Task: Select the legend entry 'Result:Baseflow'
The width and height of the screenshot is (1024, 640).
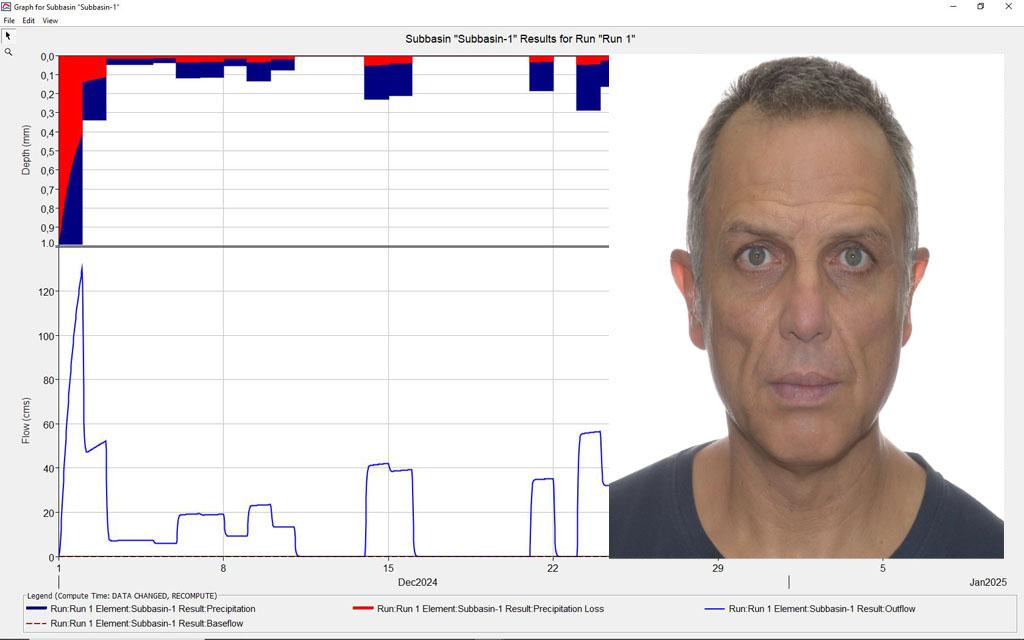Action: [147, 624]
